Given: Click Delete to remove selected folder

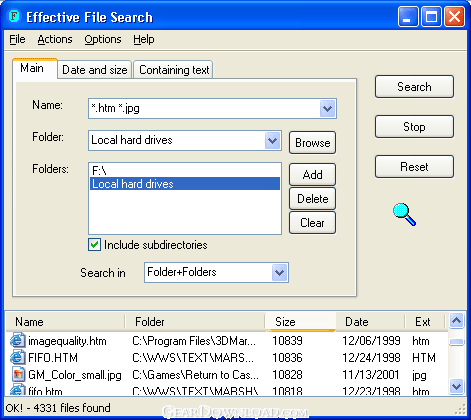Looking at the screenshot, I should point(312,199).
